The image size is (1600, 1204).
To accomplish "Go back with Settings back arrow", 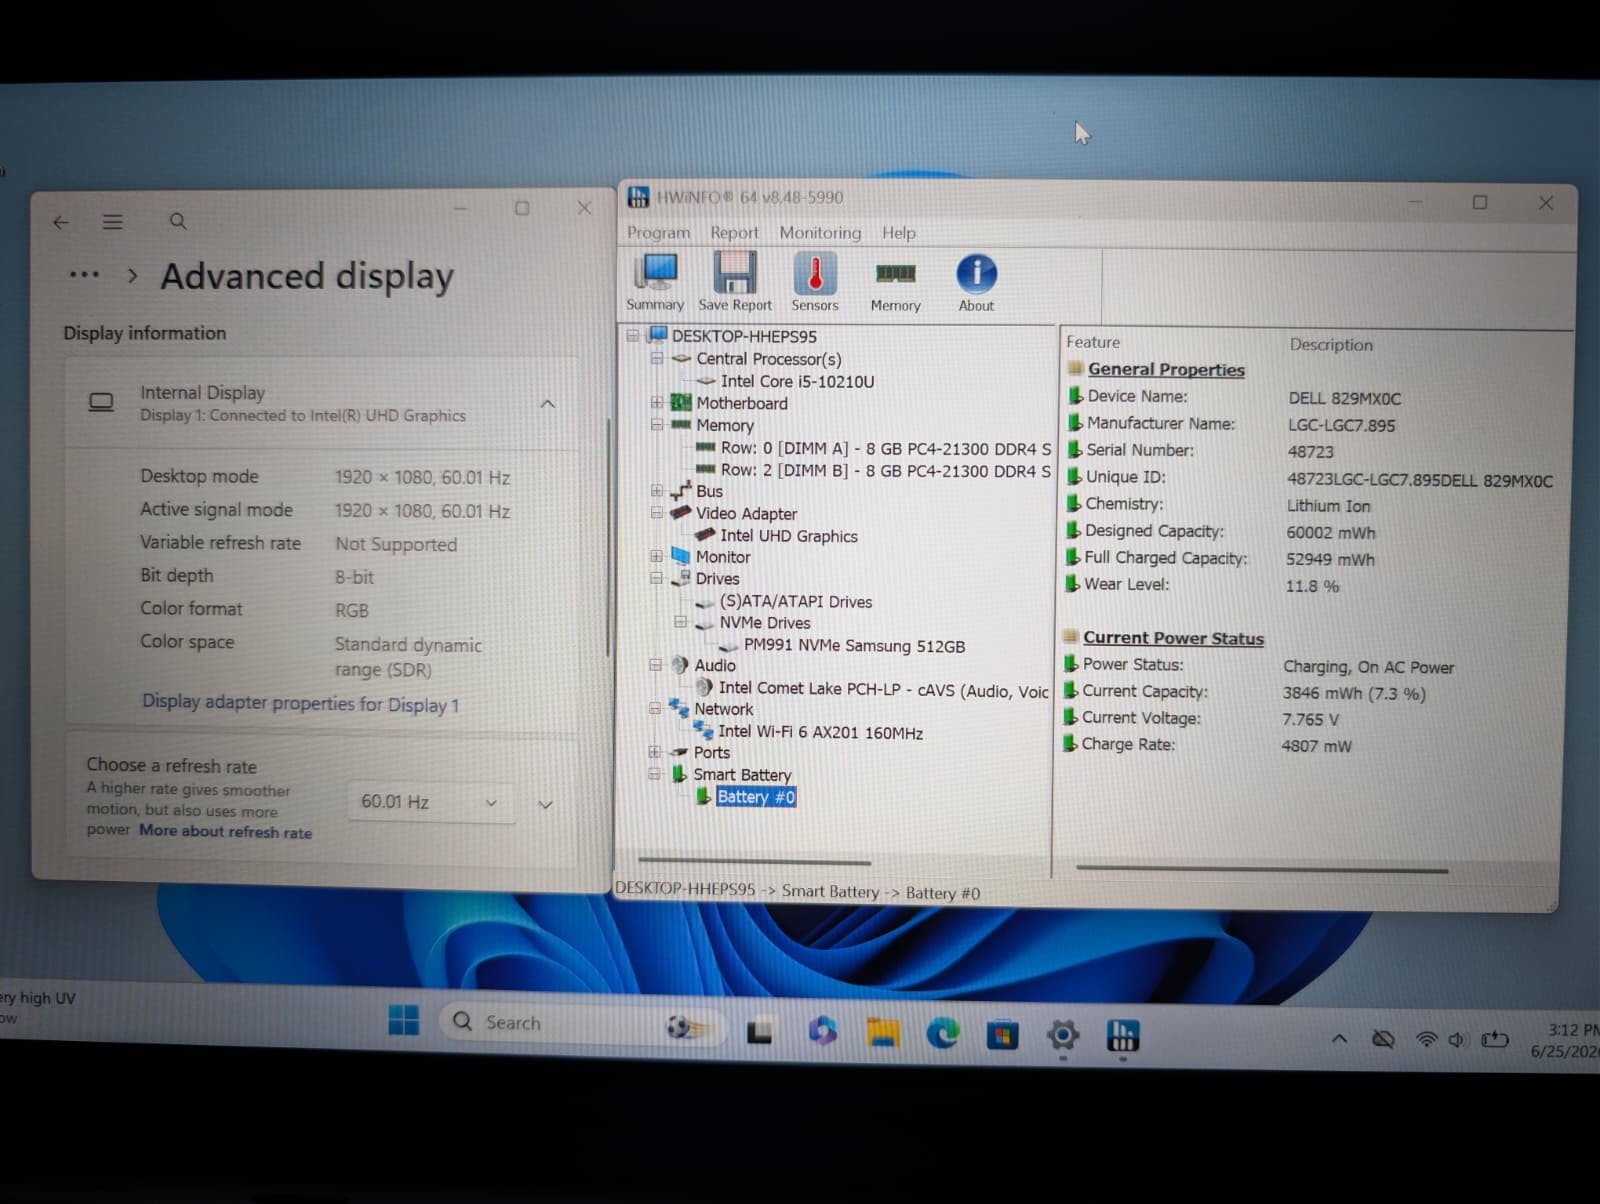I will pyautogui.click(x=61, y=222).
